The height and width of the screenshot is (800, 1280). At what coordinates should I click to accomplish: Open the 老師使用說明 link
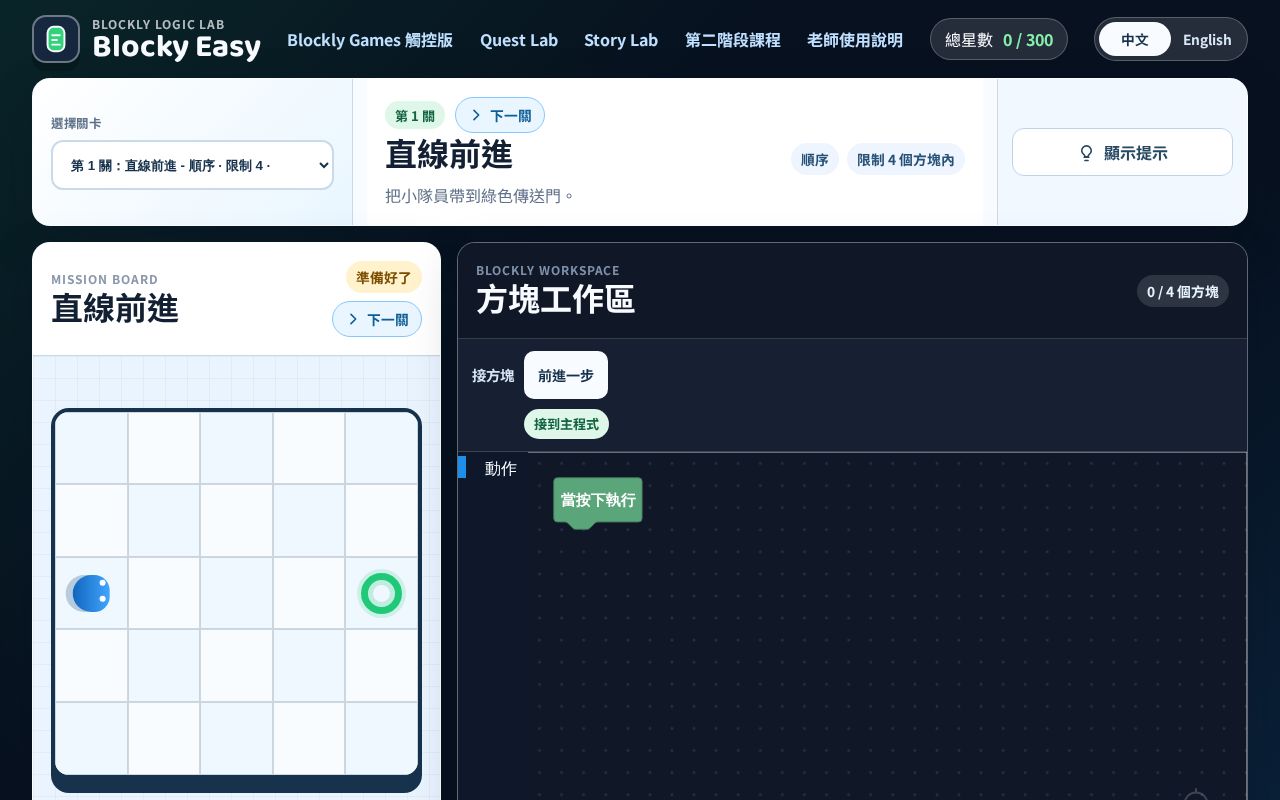(x=855, y=40)
